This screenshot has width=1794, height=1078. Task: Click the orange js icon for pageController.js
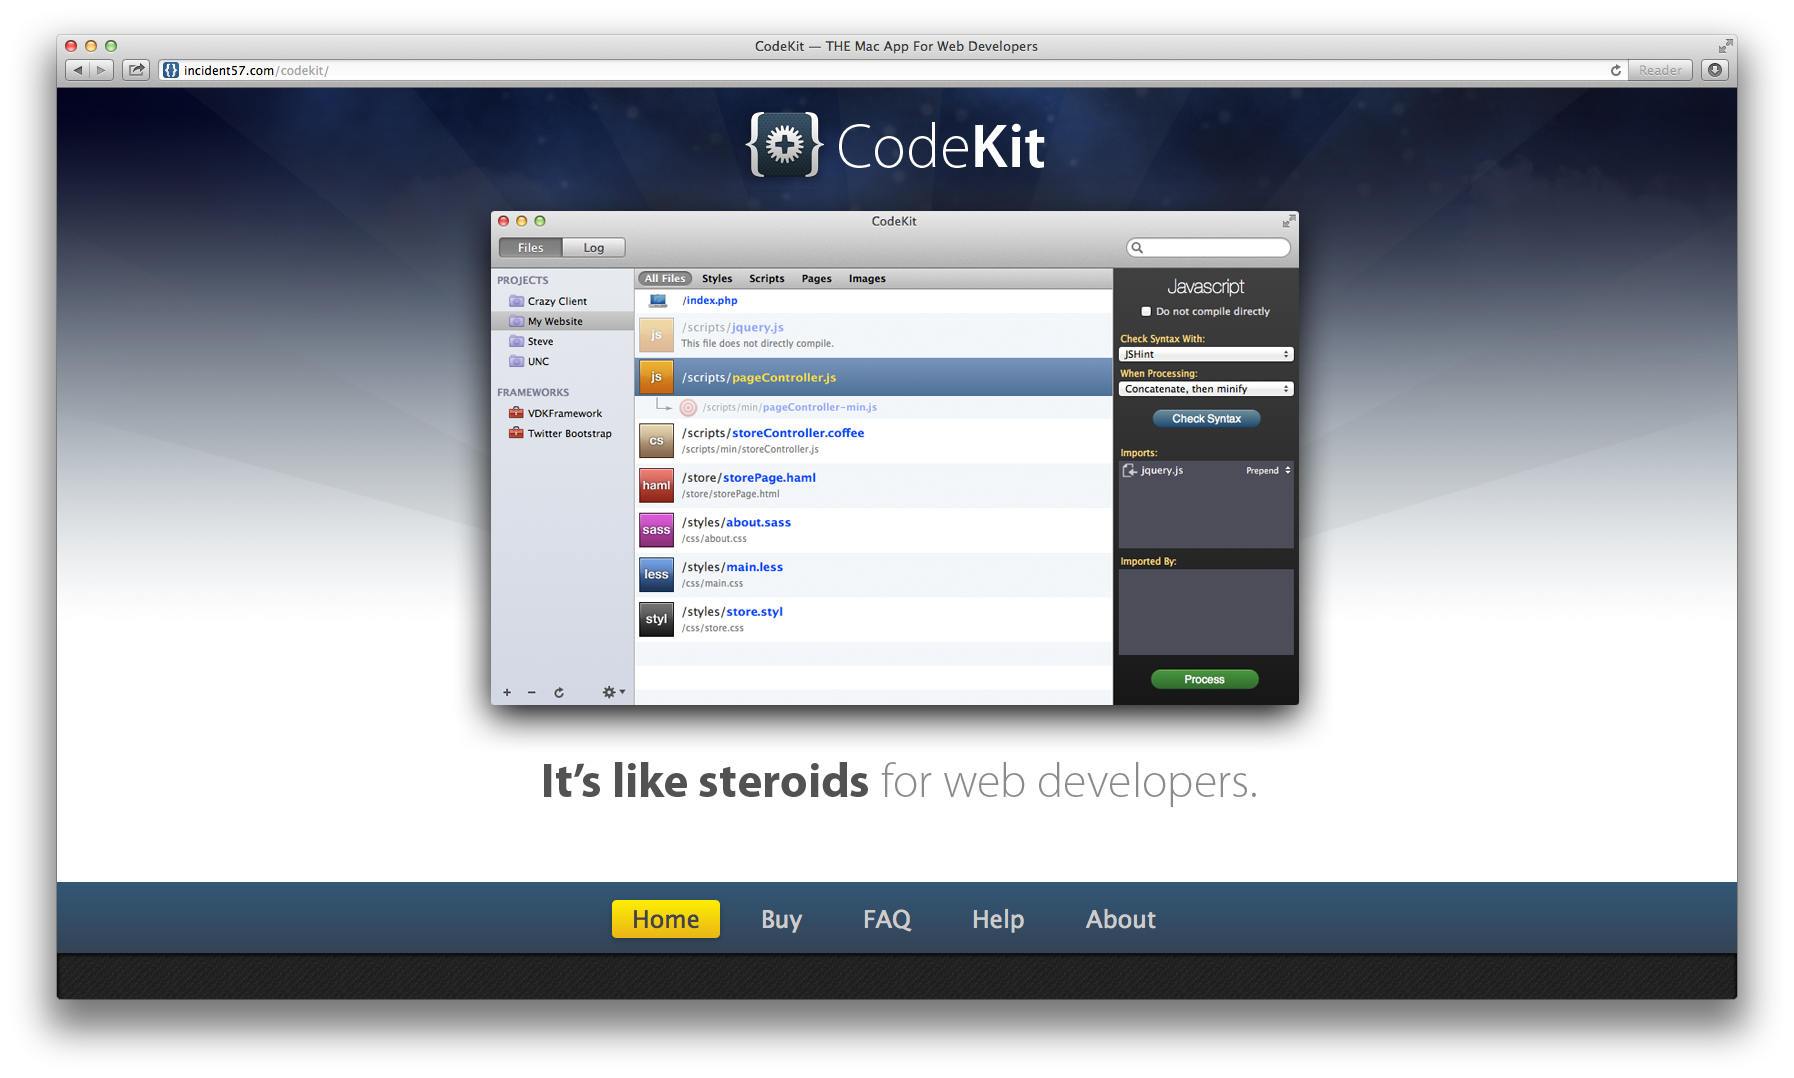[656, 377]
